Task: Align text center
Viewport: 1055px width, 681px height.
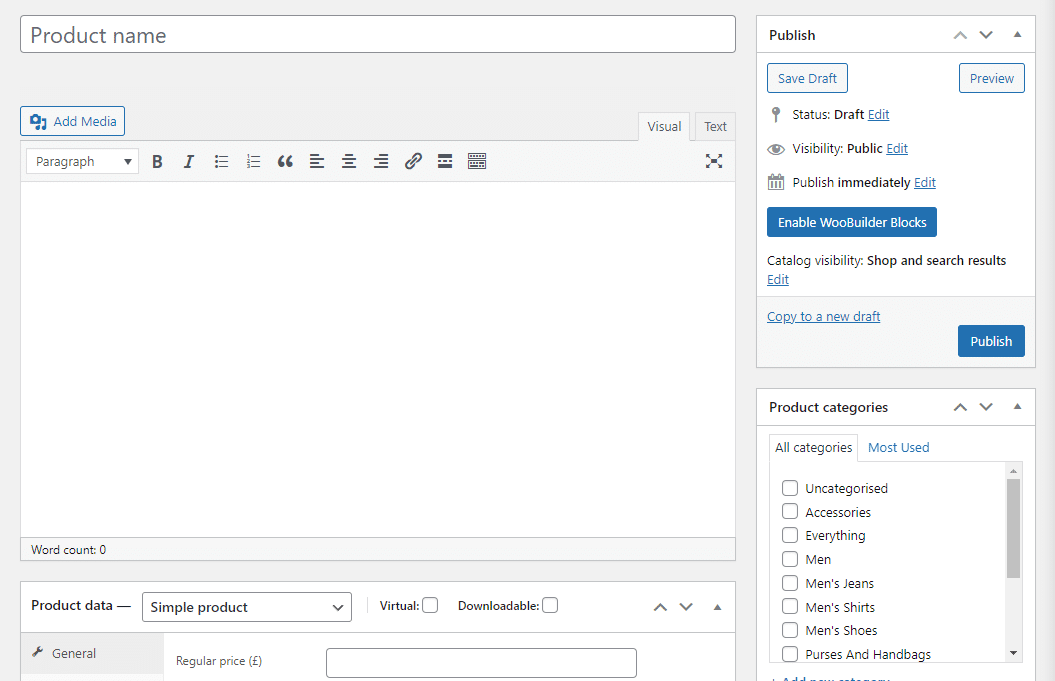Action: click(x=349, y=162)
